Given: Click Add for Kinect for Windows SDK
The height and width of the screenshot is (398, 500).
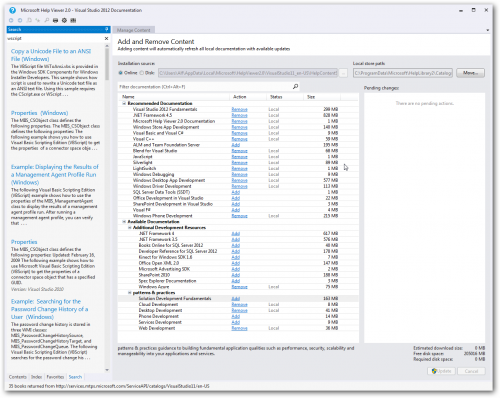Looking at the screenshot, I should coord(236,257).
